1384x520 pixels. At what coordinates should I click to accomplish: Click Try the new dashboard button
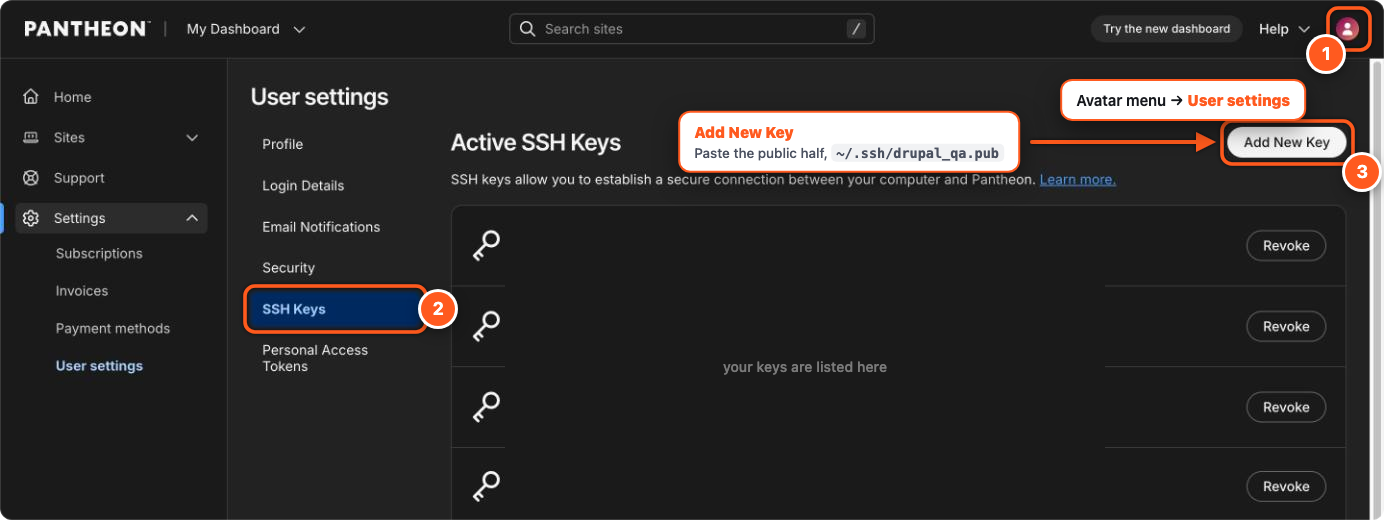tap(1167, 29)
